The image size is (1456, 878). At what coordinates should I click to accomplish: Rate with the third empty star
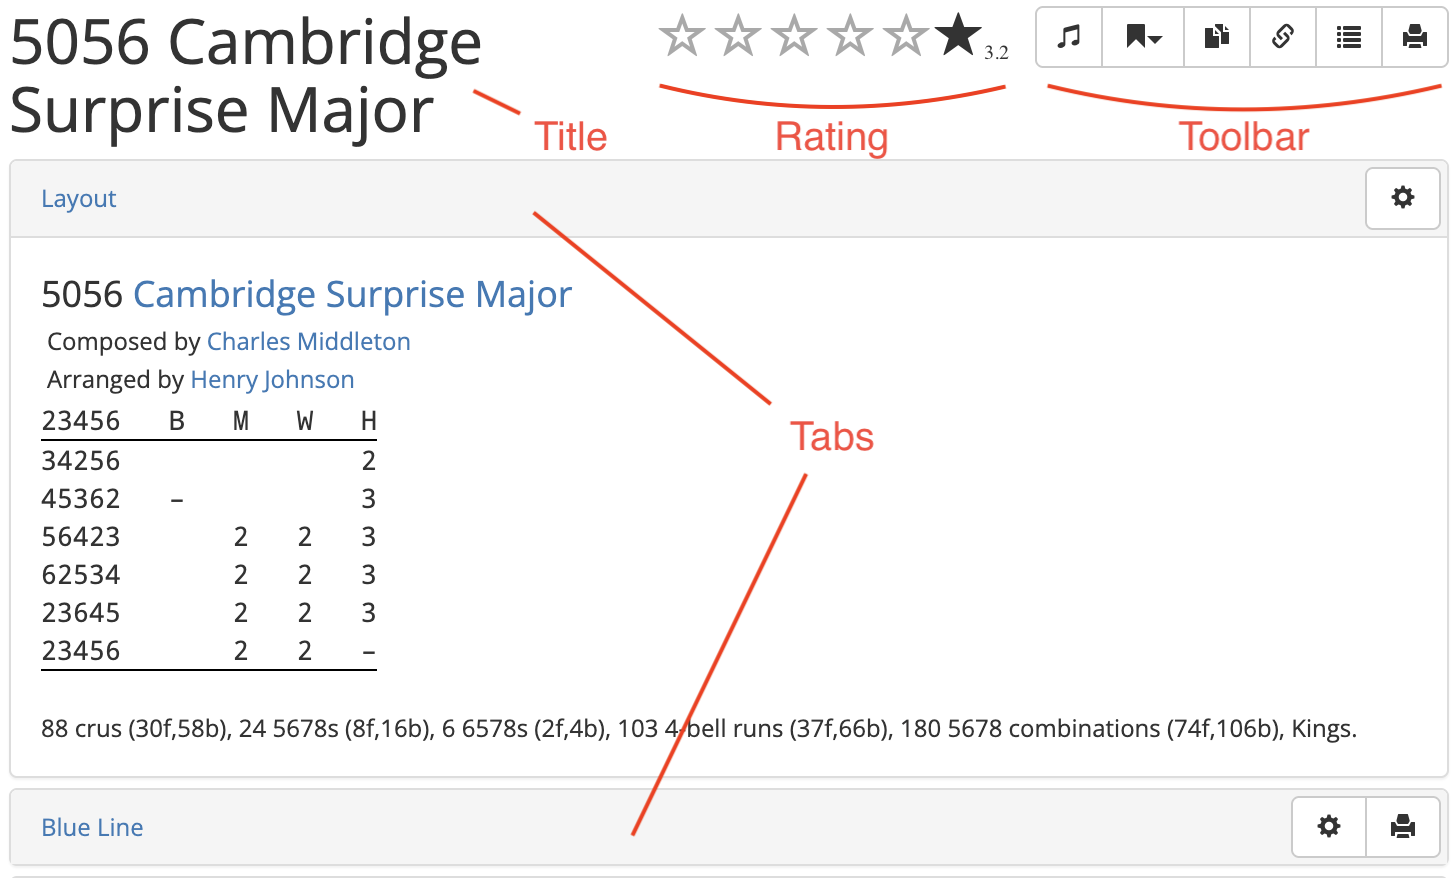(x=794, y=36)
